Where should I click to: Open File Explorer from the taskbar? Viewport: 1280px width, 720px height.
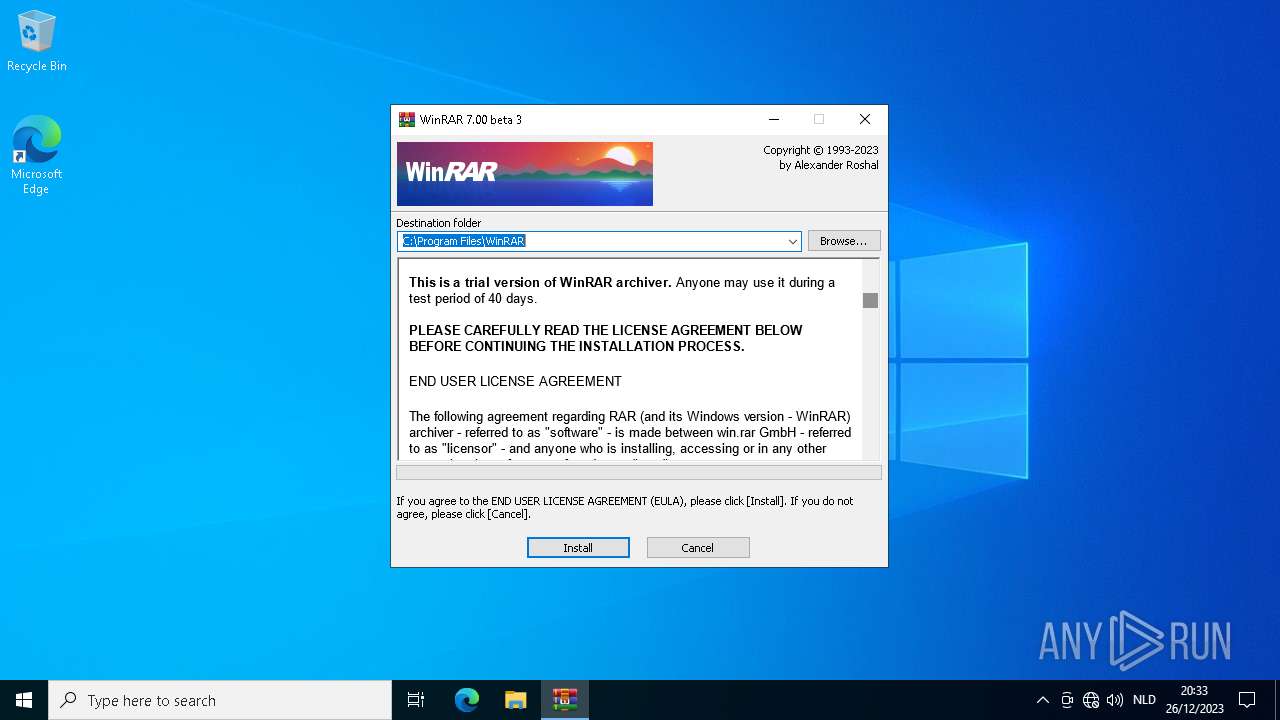point(516,700)
